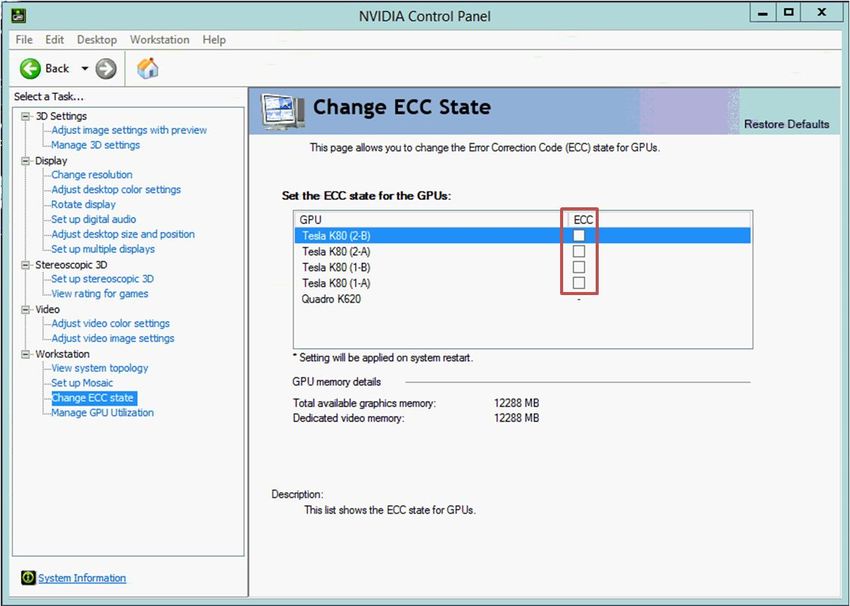This screenshot has height=606, width=850.
Task: Open Adjust image settings with preview
Action: pos(129,130)
